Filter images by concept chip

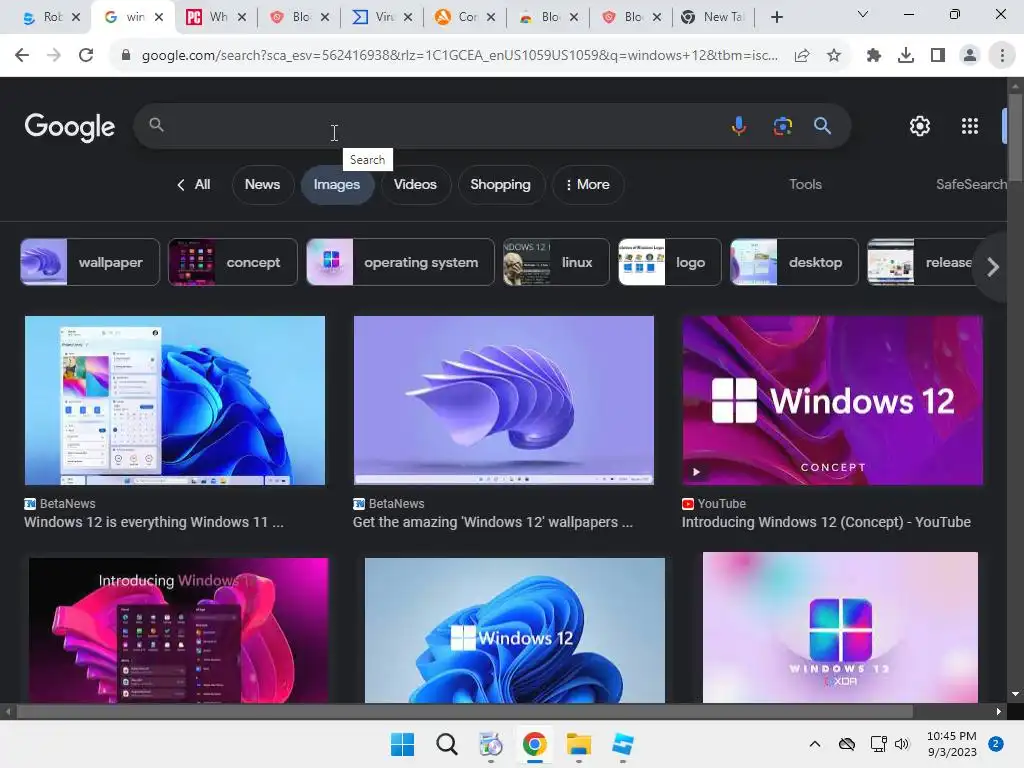click(x=232, y=263)
